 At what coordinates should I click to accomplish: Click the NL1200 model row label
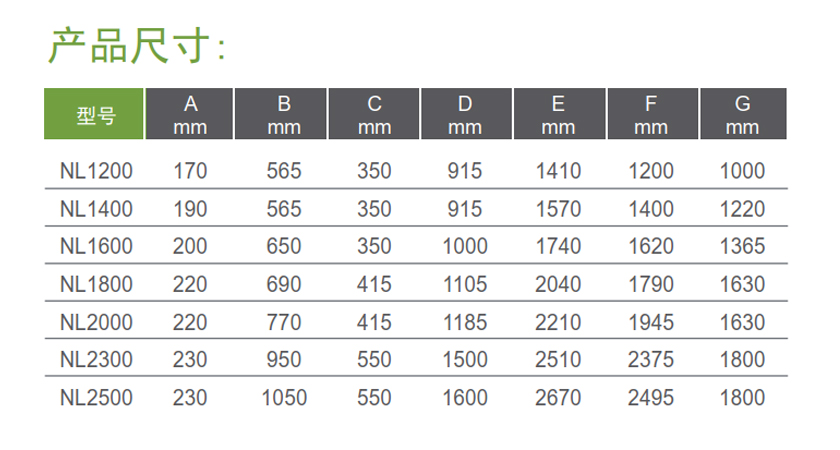96,171
